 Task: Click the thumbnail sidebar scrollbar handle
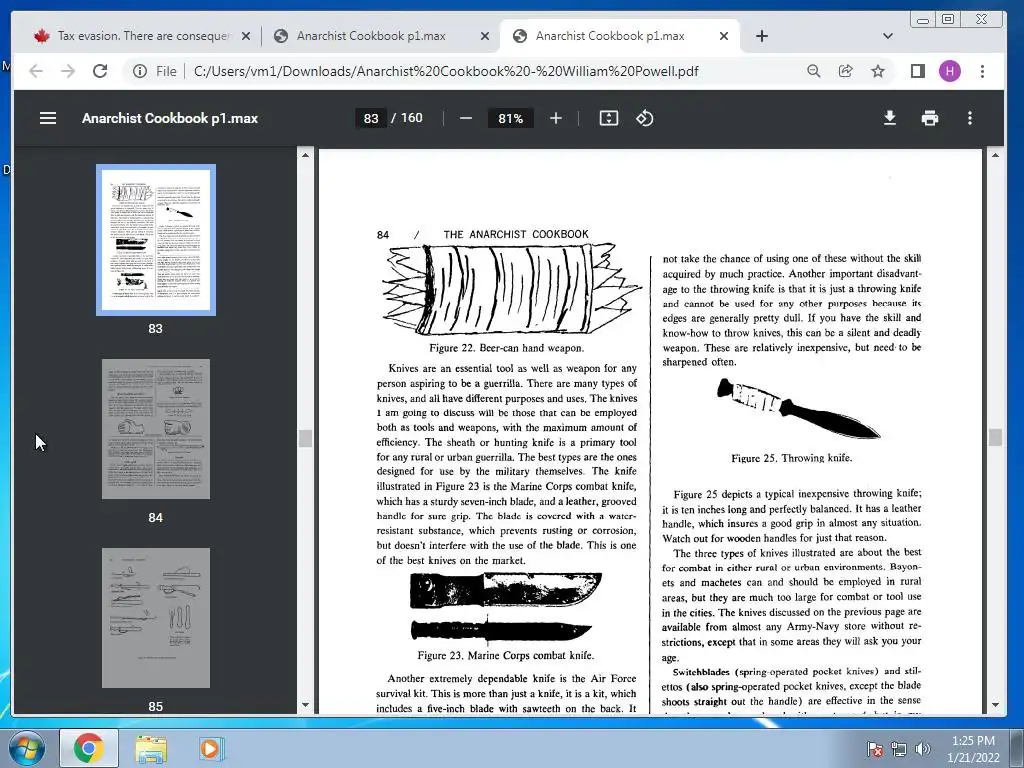click(x=305, y=438)
